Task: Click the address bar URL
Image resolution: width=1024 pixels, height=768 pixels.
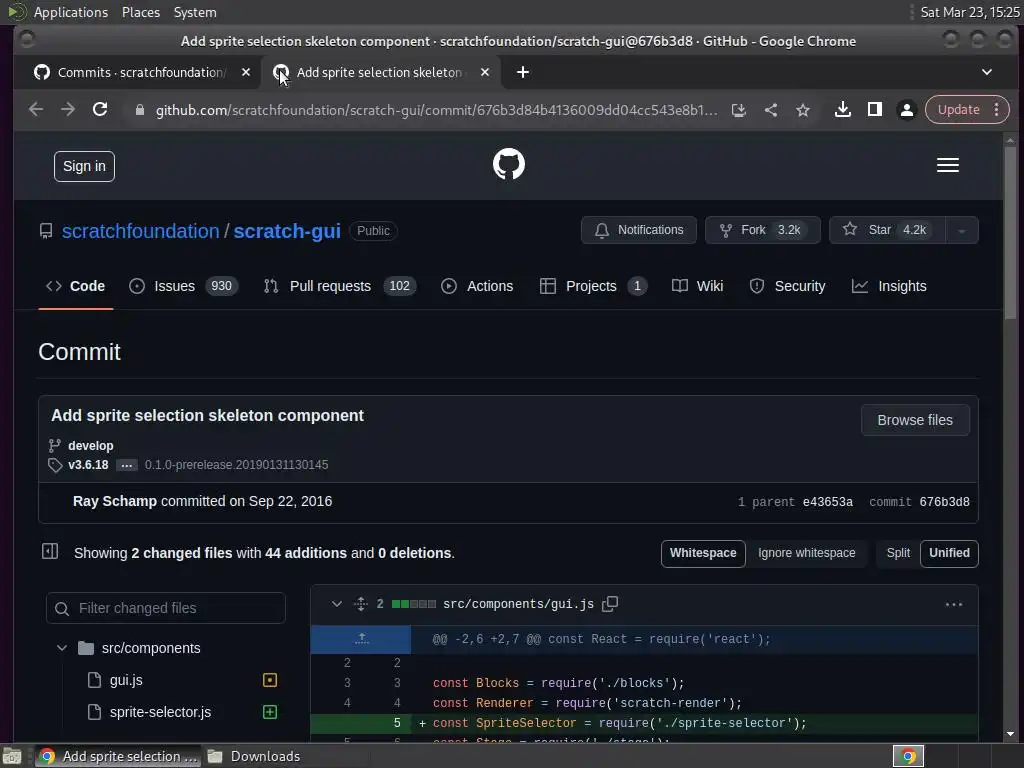Action: [436, 110]
